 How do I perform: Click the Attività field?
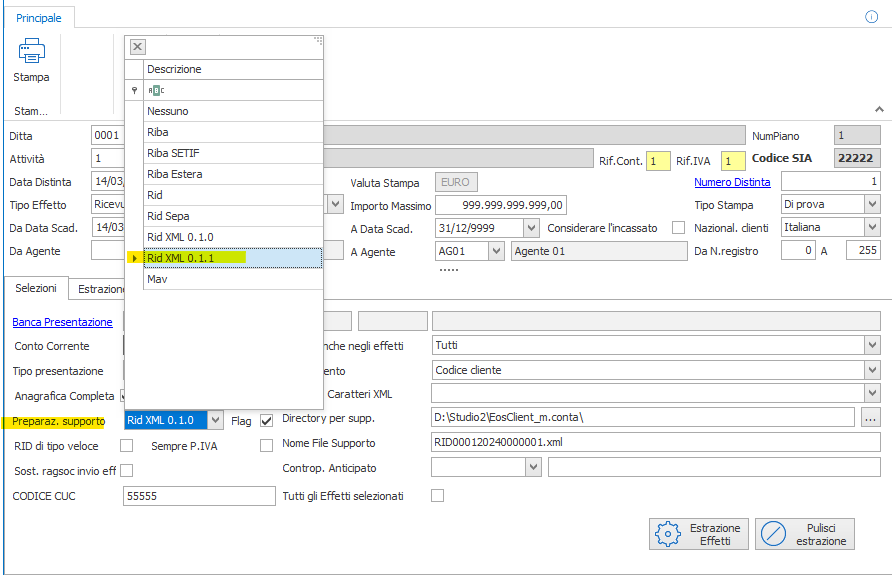point(108,158)
